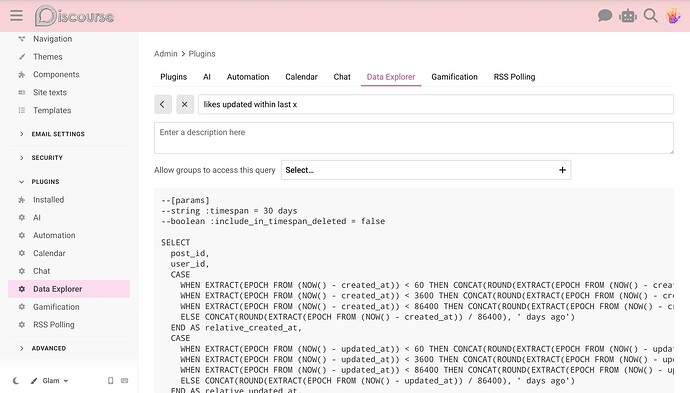
Task: Click the '--string :timespan = 30 days' line
Action: click(x=229, y=211)
